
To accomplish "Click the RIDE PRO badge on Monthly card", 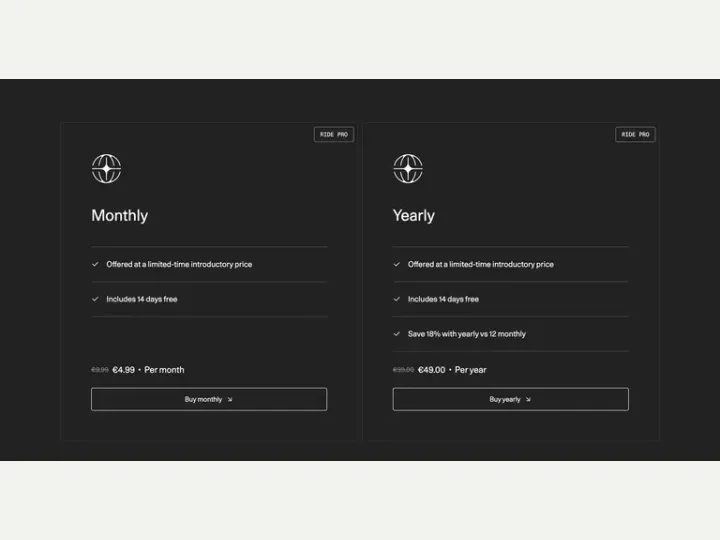I will coord(334,135).
